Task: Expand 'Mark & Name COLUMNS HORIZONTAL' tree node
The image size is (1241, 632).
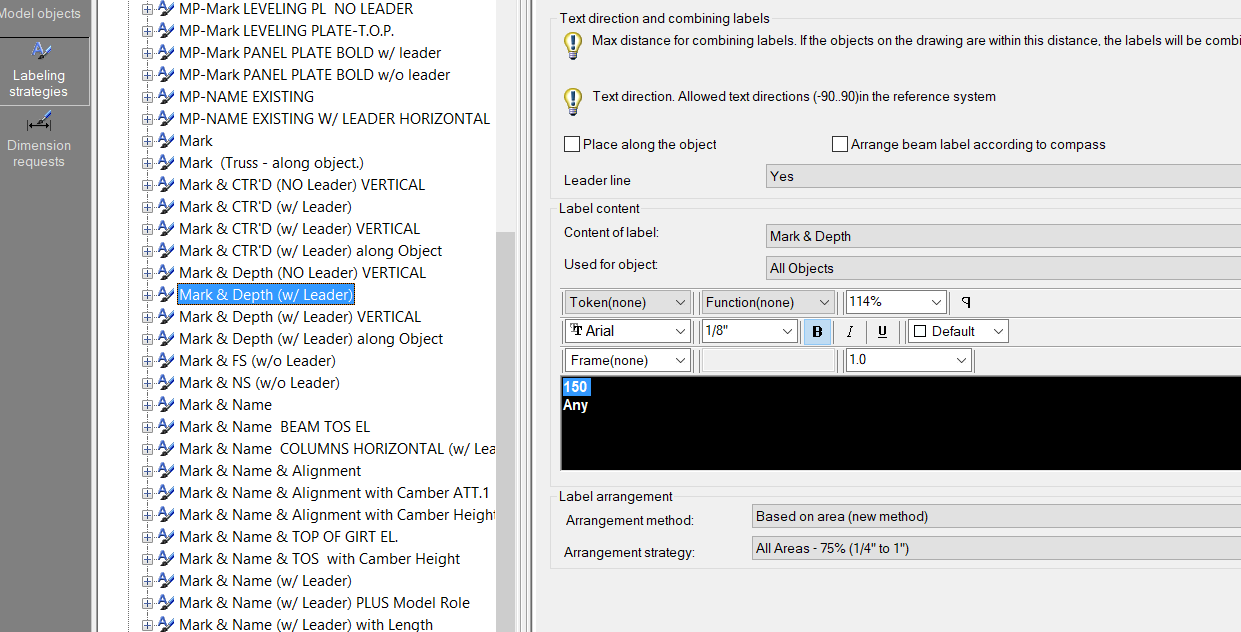Action: click(147, 449)
